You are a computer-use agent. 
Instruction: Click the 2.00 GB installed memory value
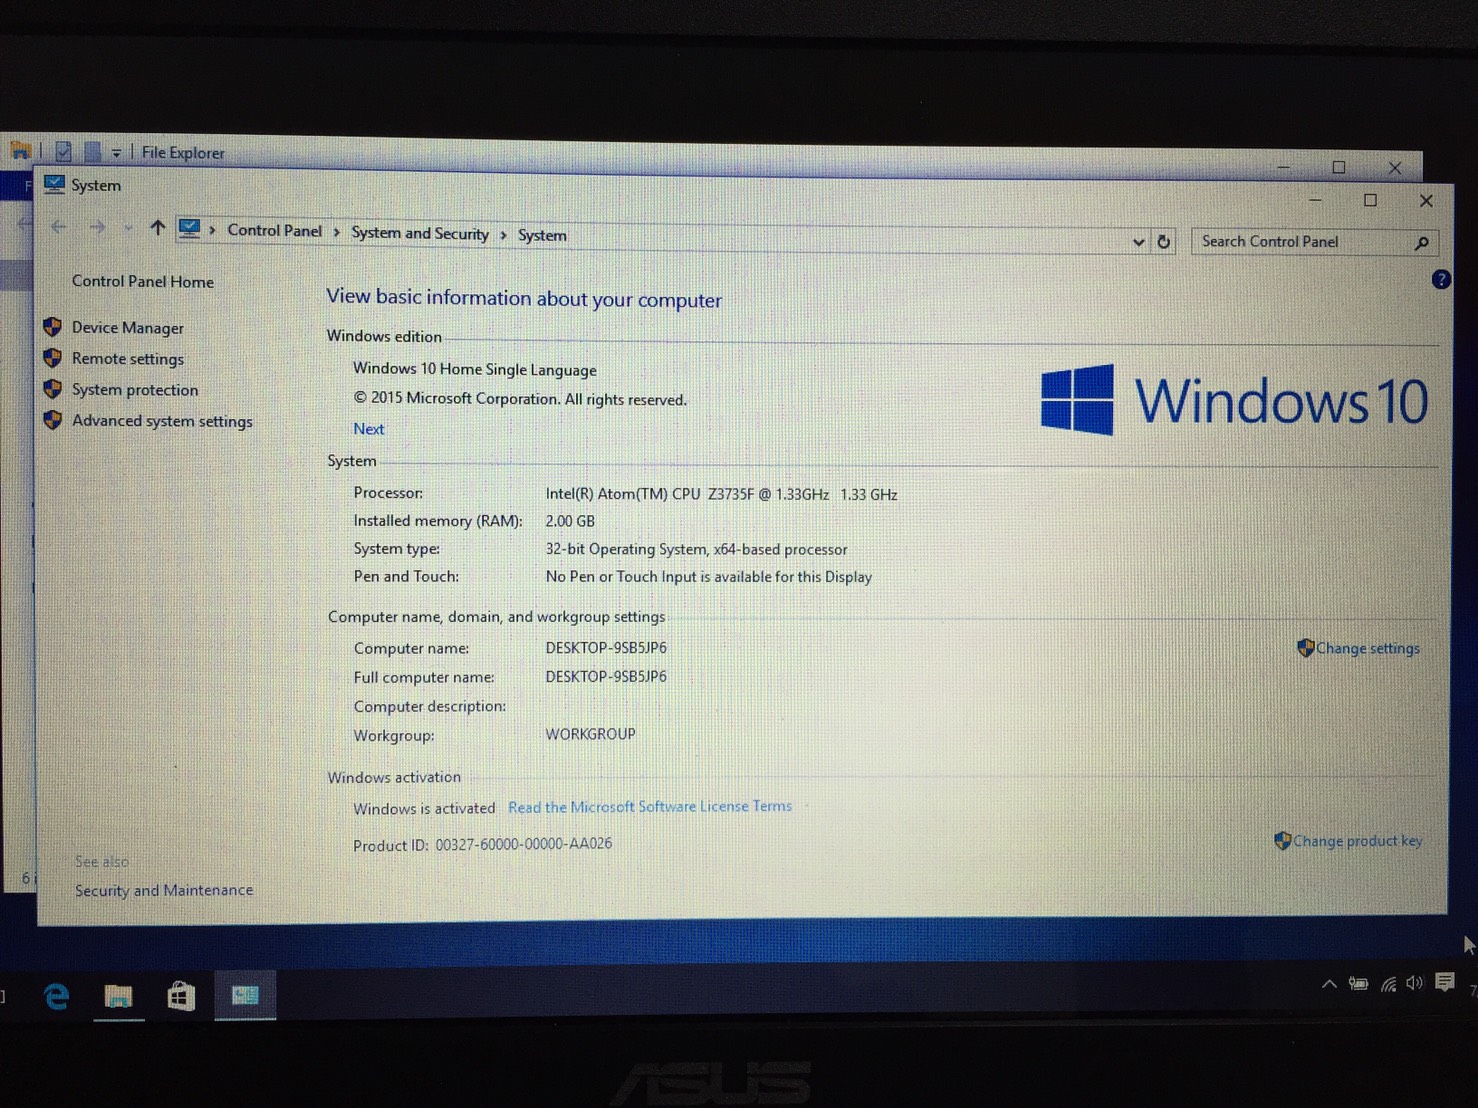pyautogui.click(x=570, y=521)
